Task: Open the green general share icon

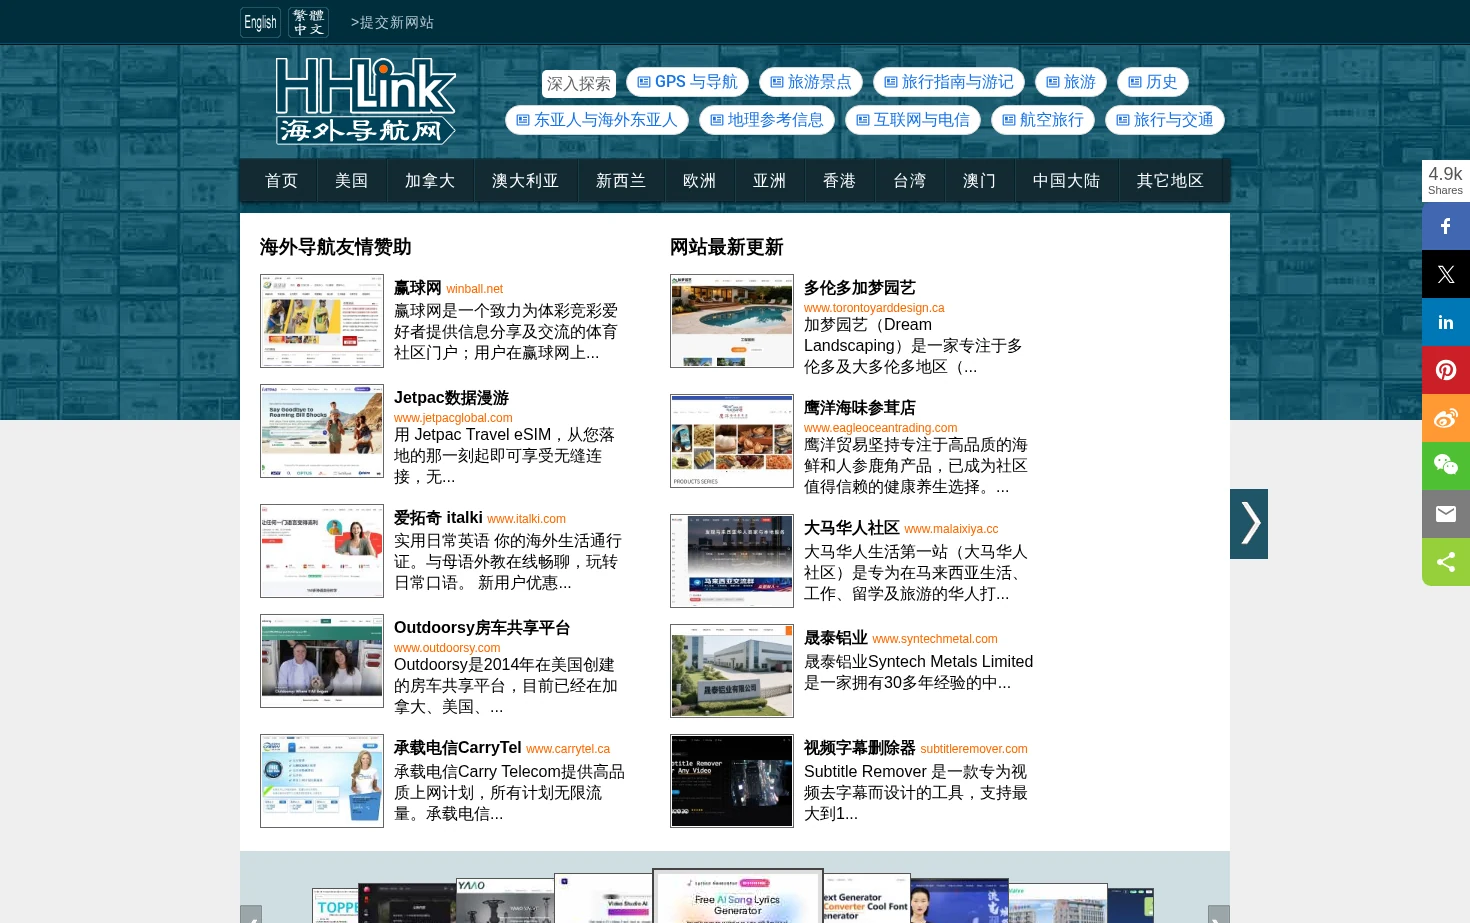Action: 1446,562
